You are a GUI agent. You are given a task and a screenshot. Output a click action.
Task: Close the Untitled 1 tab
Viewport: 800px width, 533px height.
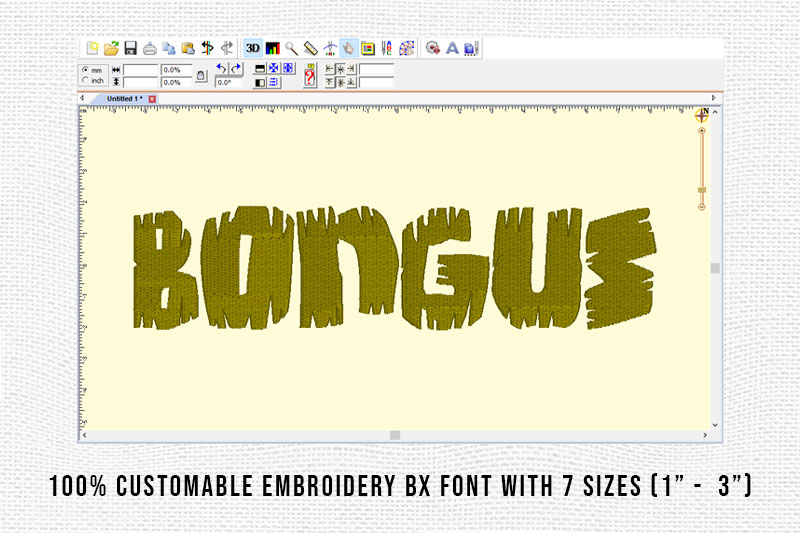pos(152,99)
